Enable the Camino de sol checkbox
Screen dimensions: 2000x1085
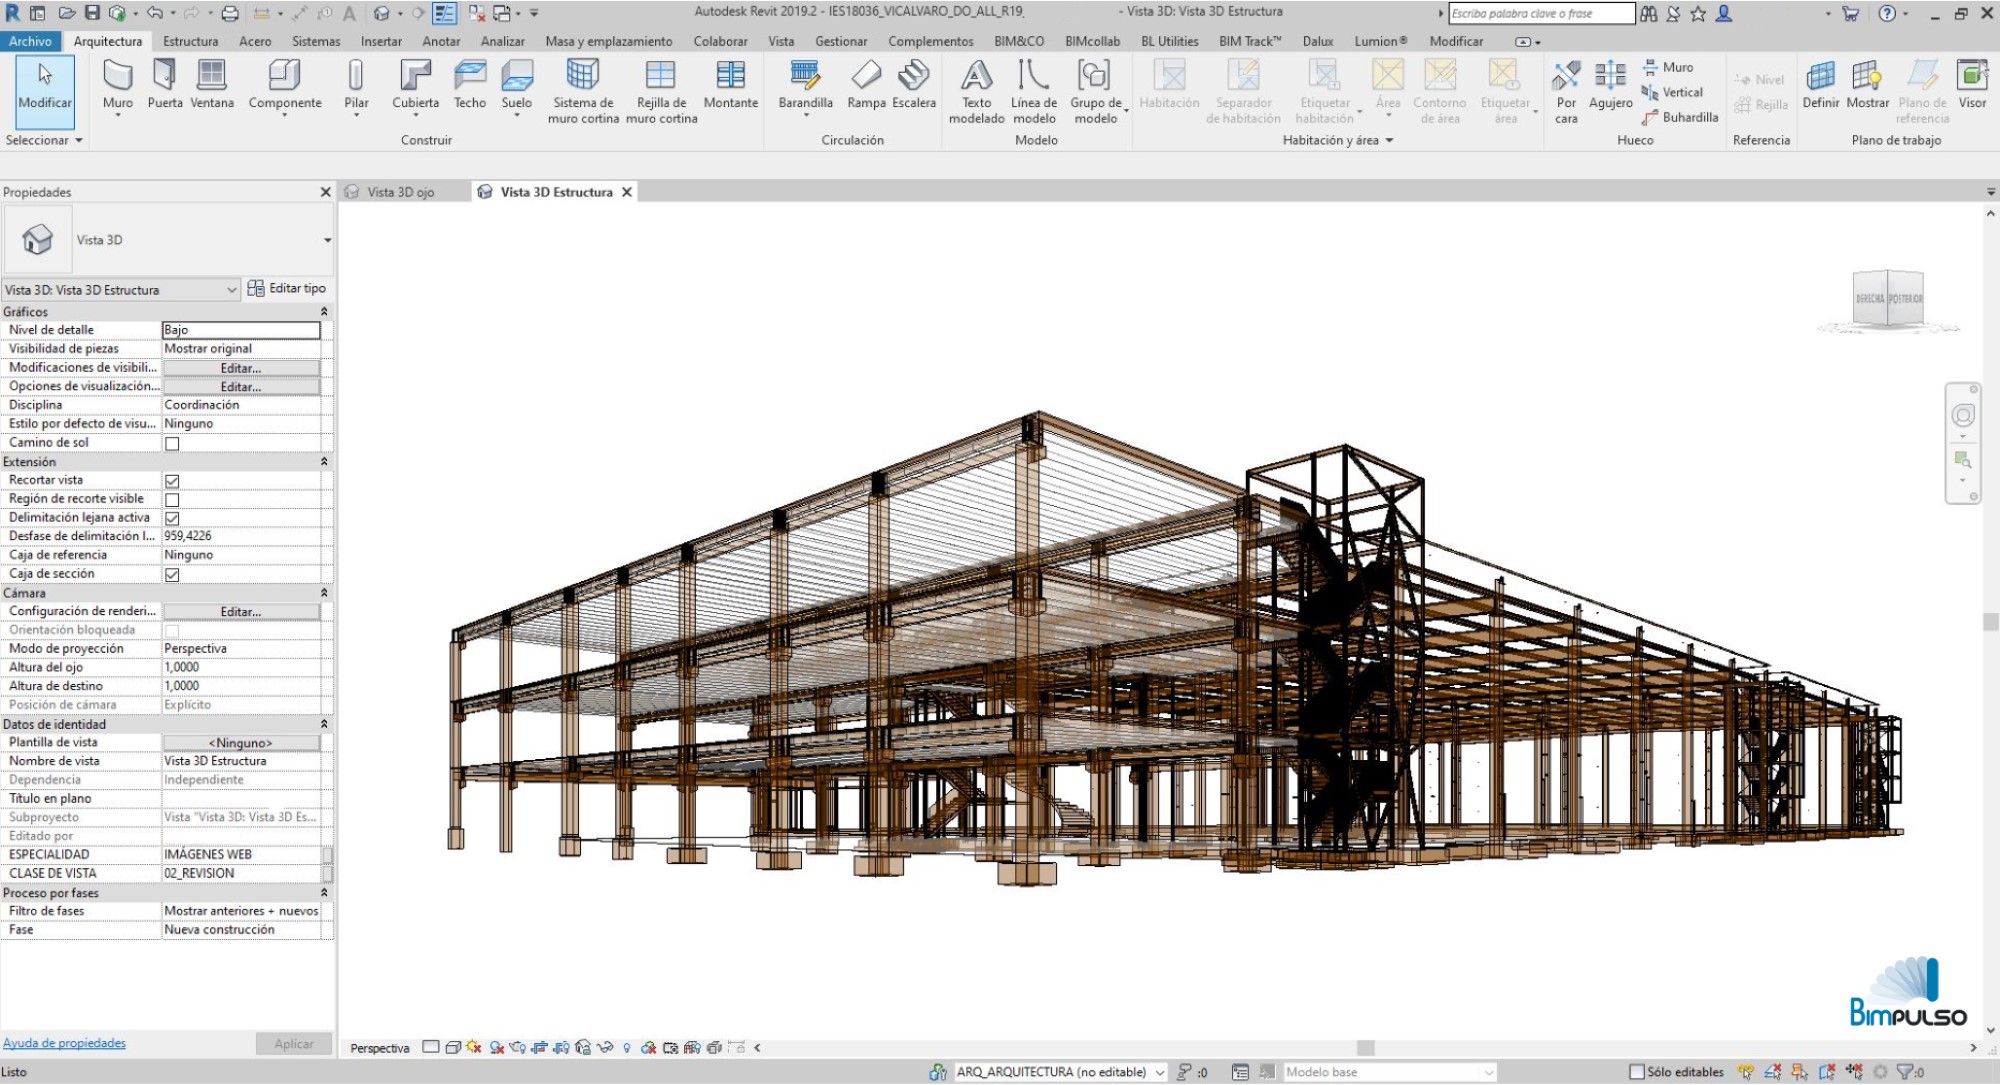point(172,443)
